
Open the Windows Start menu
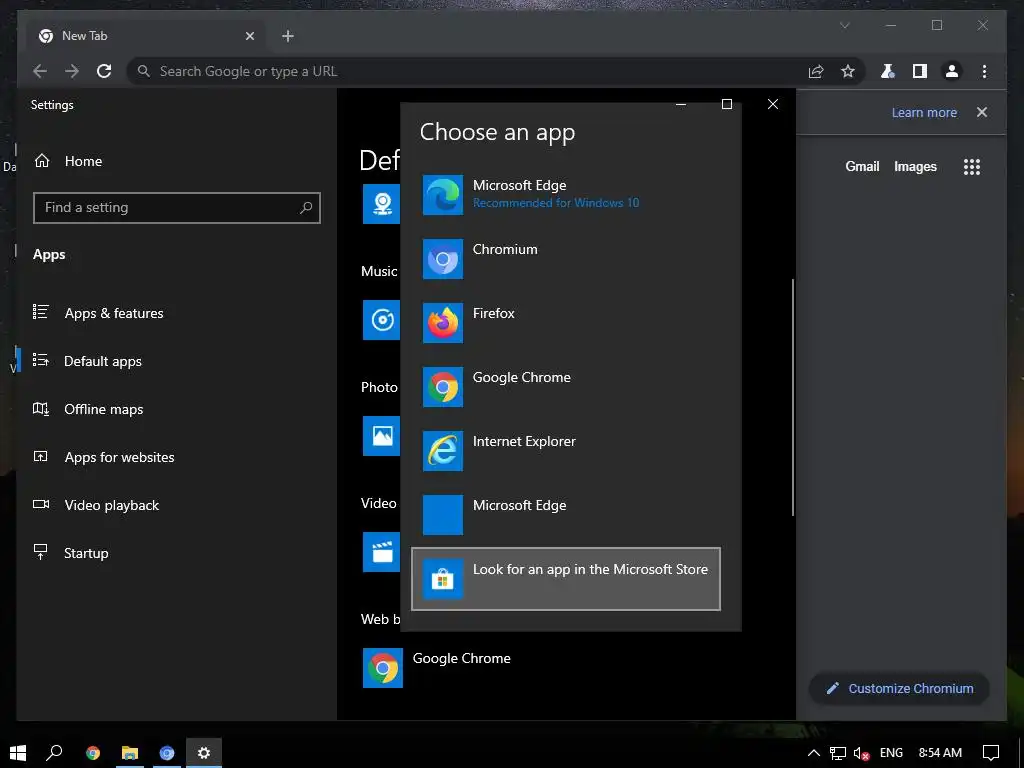coord(18,752)
